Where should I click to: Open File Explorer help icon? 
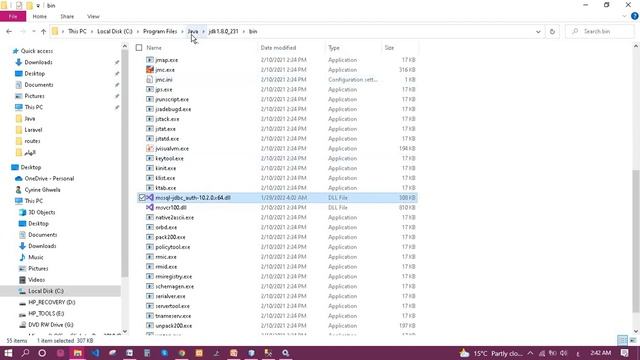click(635, 16)
